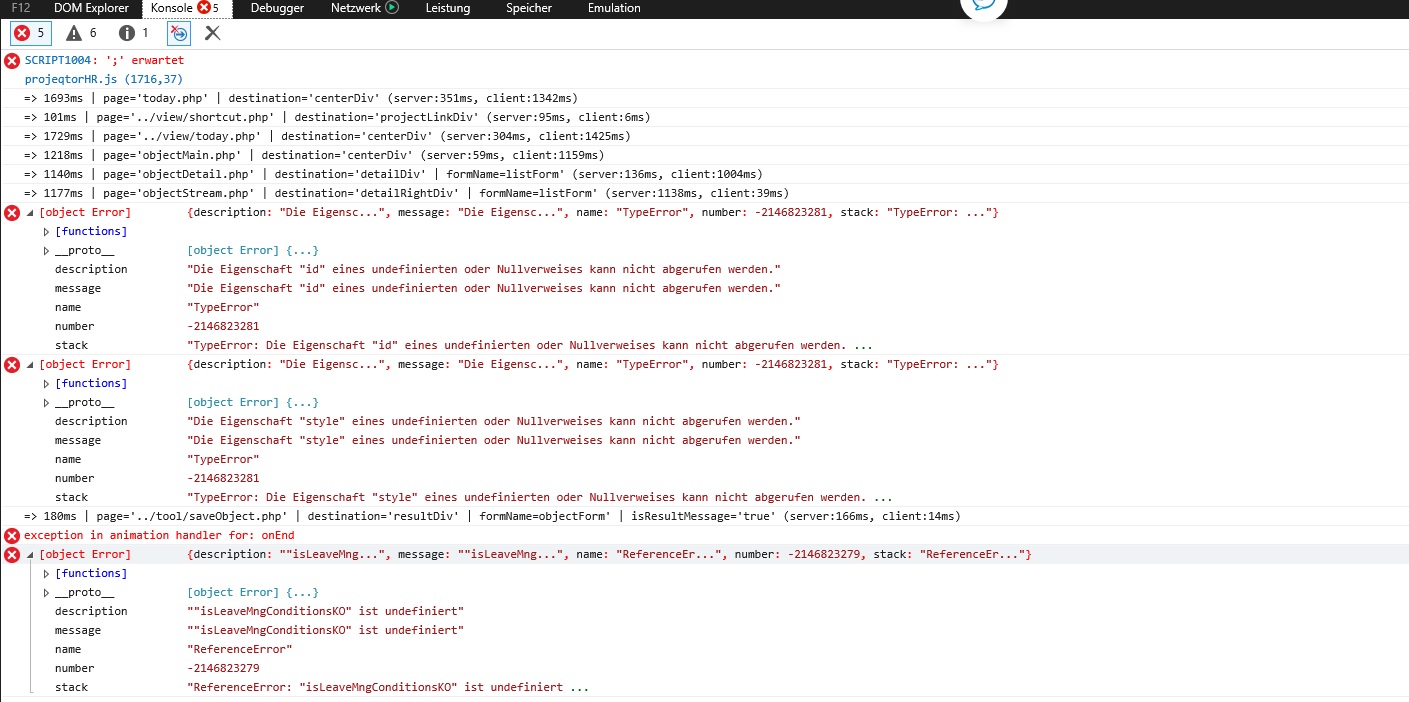The width and height of the screenshot is (1409, 702).
Task: Toggle the info messages filter showing 1
Action: point(134,33)
